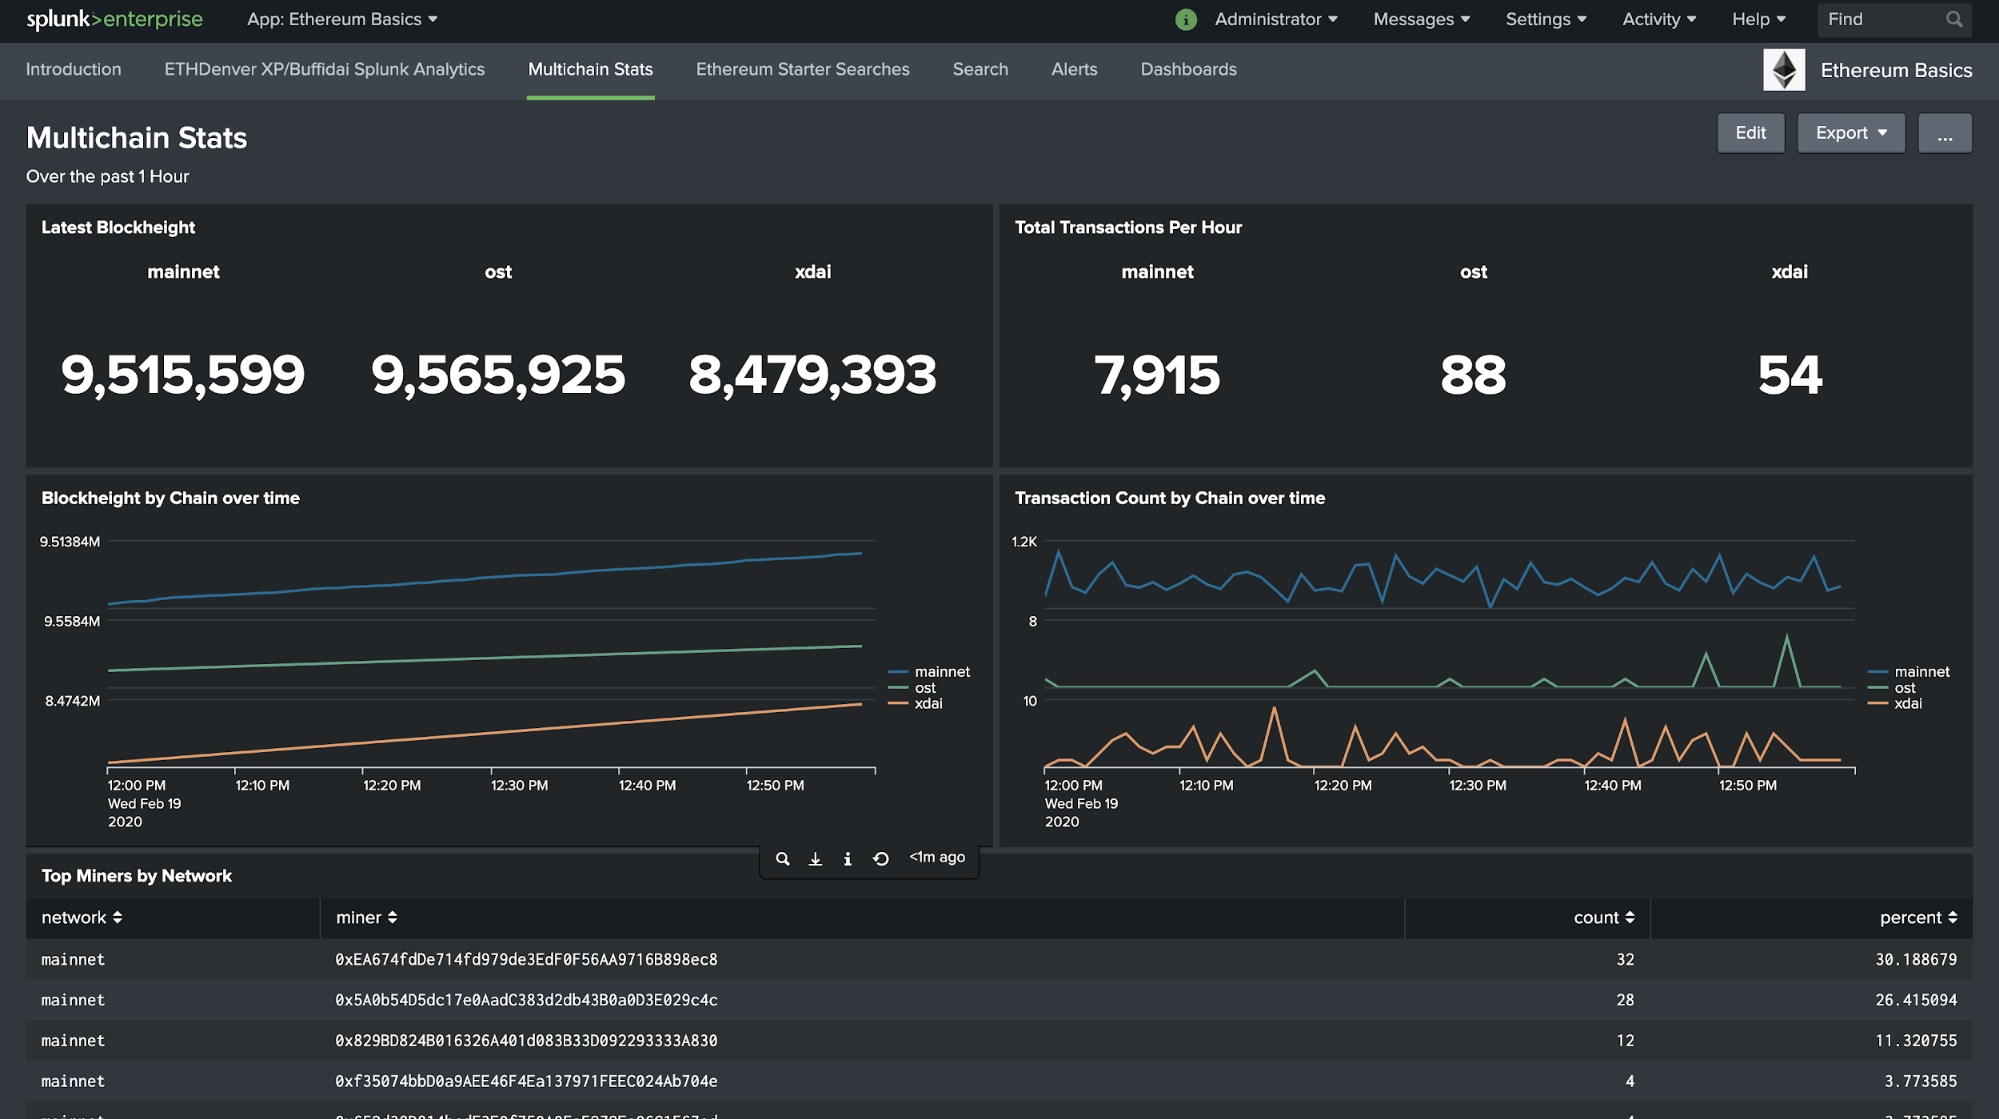The width and height of the screenshot is (1999, 1119).
Task: Click the panel export download icon
Action: (x=815, y=858)
